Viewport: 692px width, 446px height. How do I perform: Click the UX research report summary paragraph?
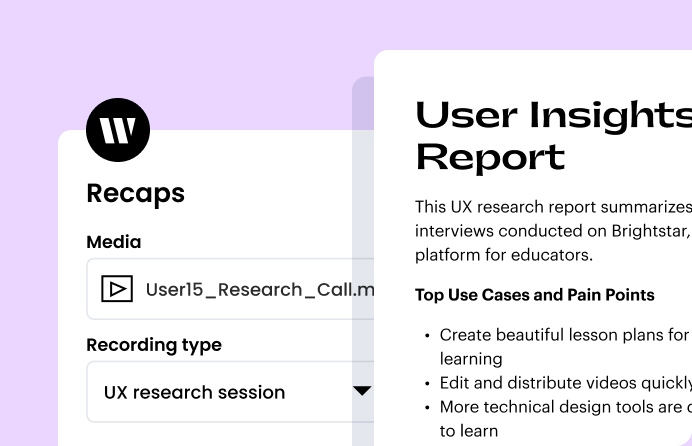pos(553,231)
